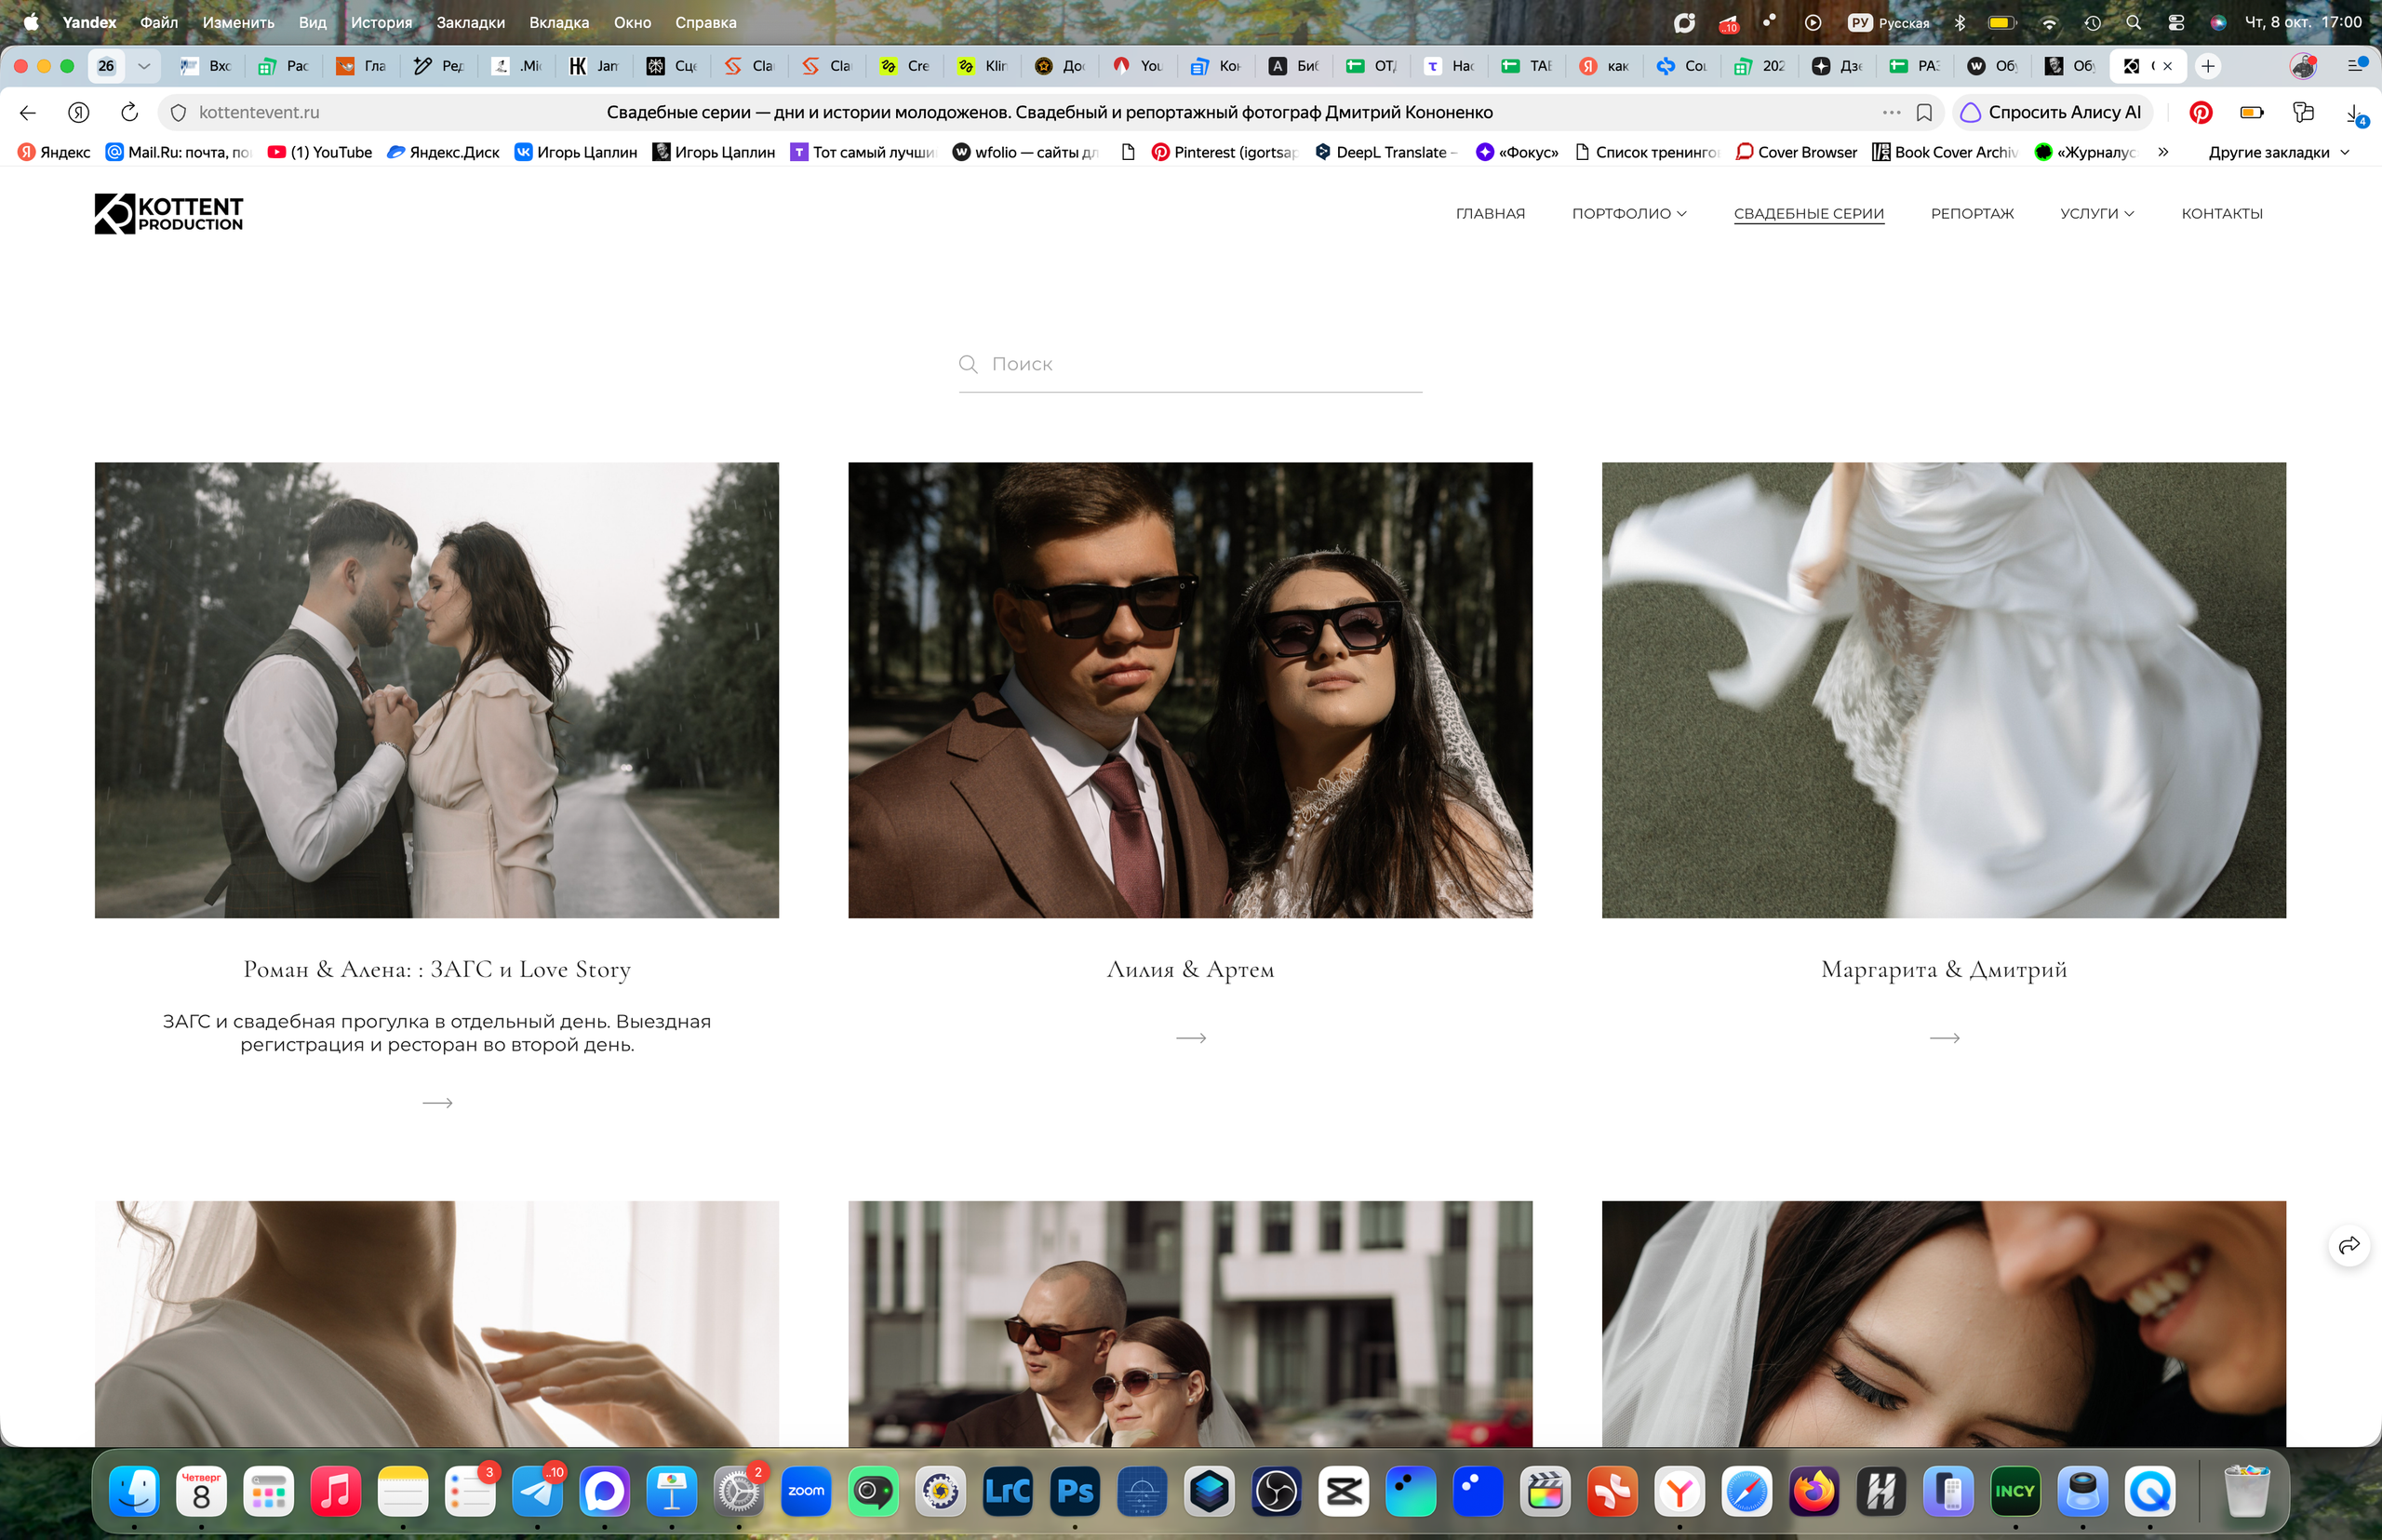This screenshot has height=1540, width=2382.
Task: Click arrow under Лилия & Артем title
Action: tap(1191, 1038)
